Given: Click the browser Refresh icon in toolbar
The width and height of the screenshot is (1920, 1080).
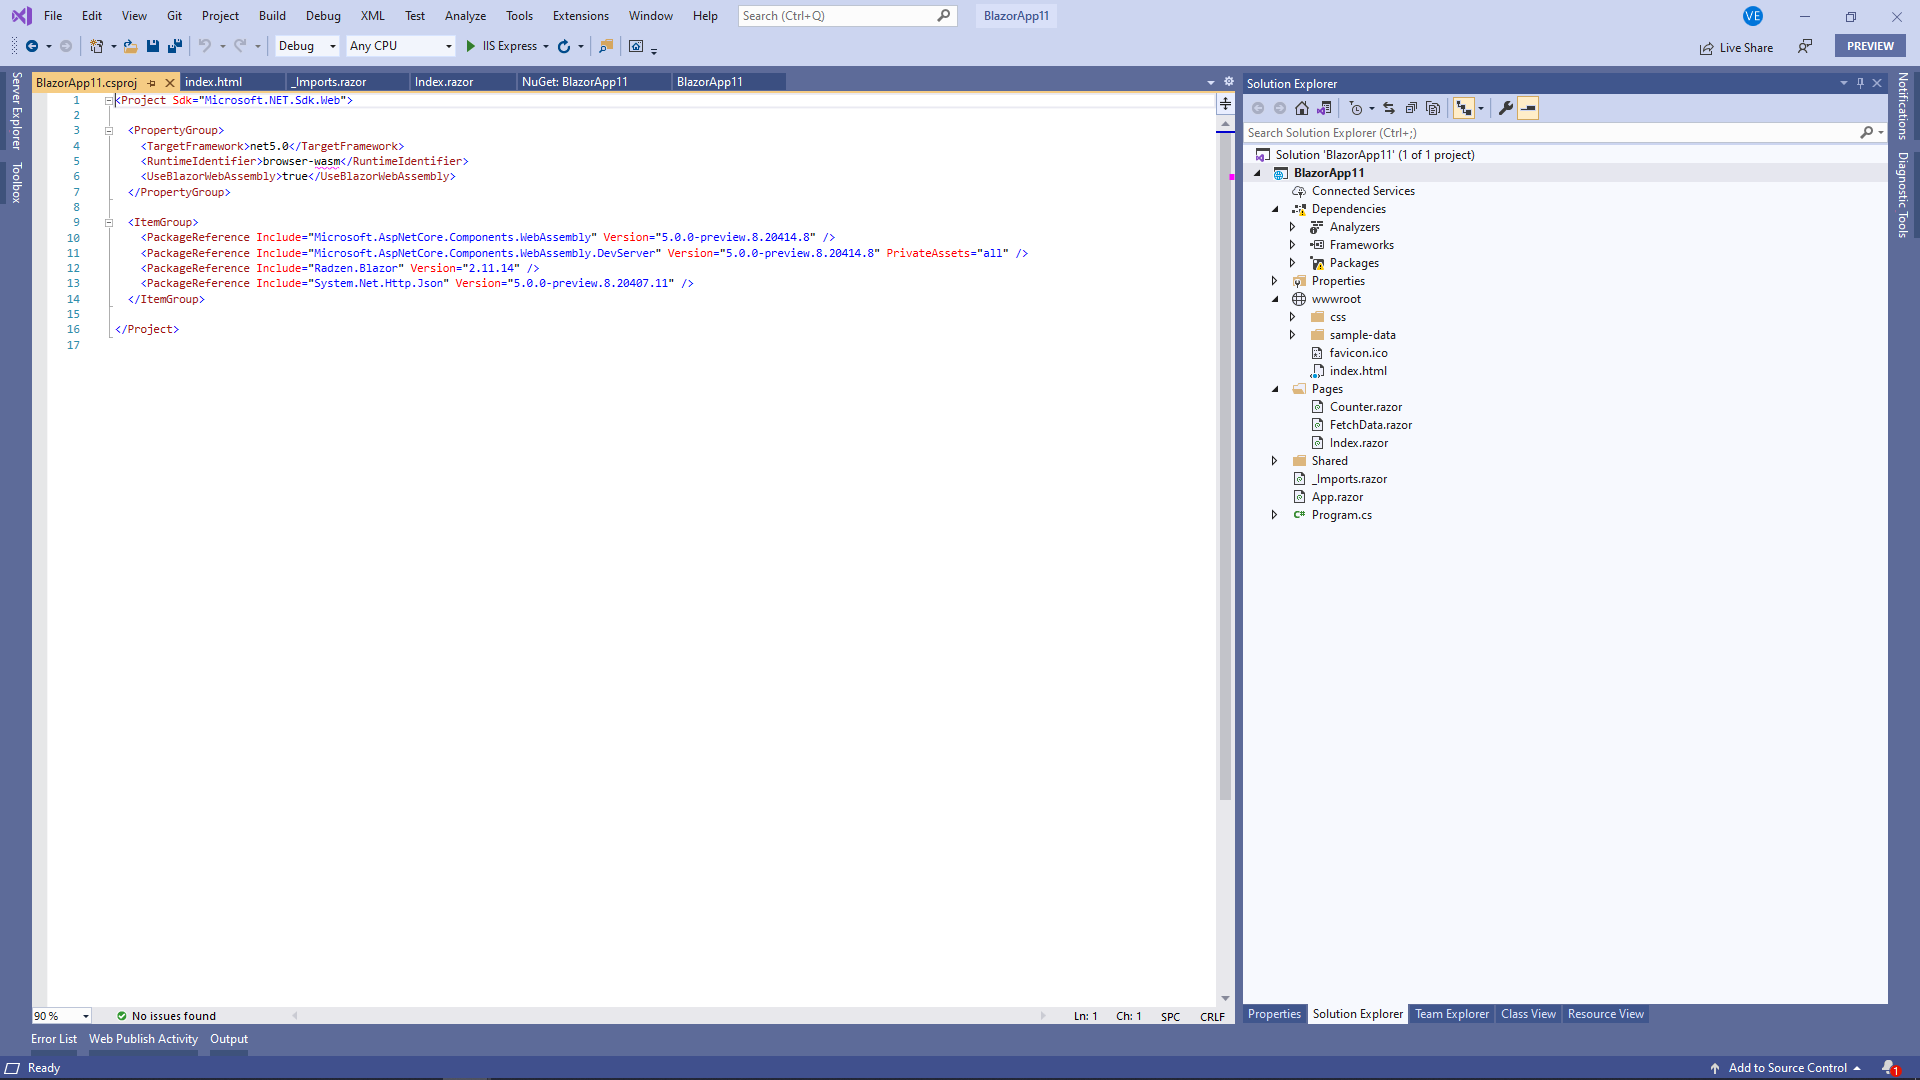Looking at the screenshot, I should point(564,46).
